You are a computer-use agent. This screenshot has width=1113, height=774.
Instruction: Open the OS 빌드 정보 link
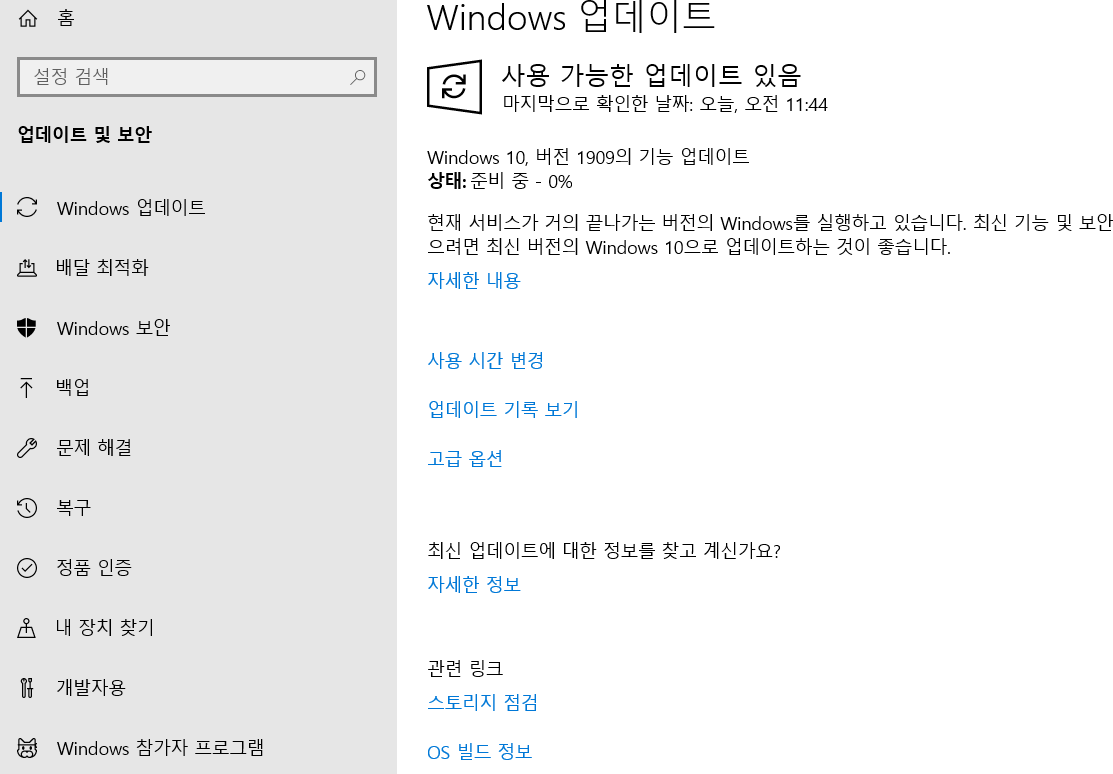(480, 752)
